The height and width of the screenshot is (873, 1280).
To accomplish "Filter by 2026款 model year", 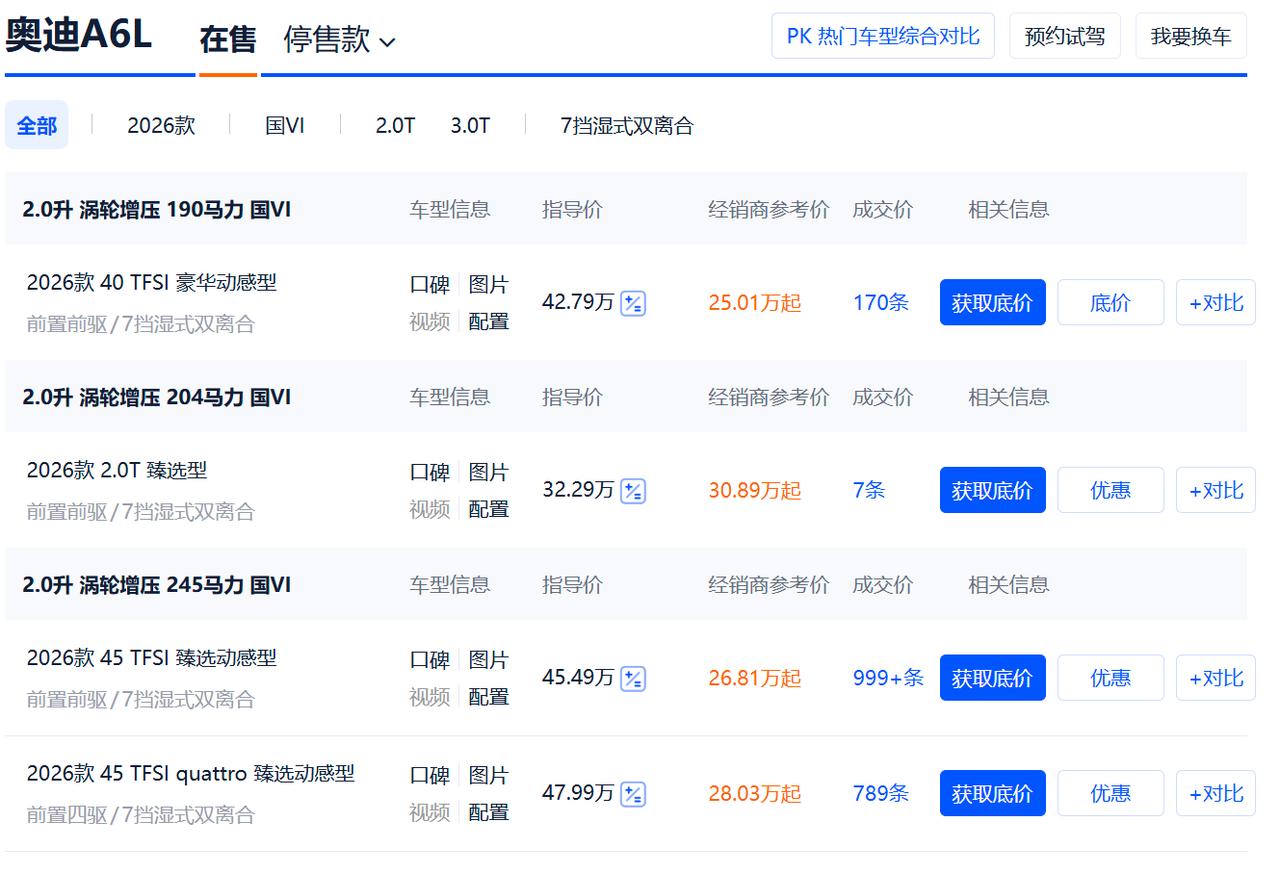I will coord(161,126).
